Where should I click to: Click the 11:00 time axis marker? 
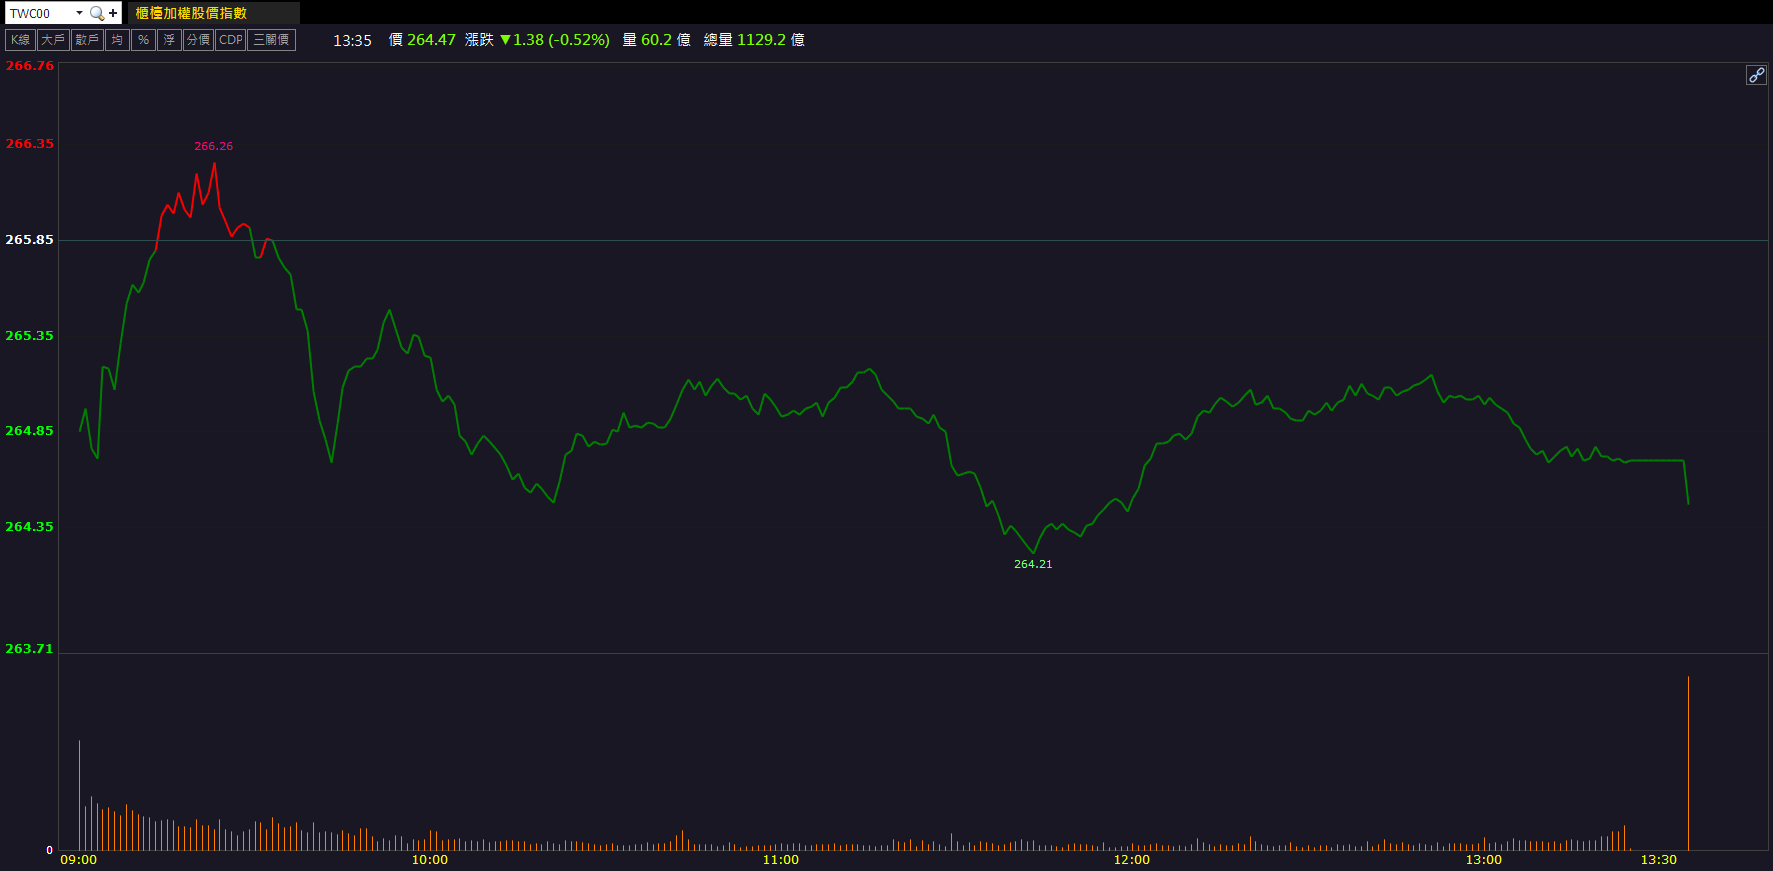pos(781,860)
